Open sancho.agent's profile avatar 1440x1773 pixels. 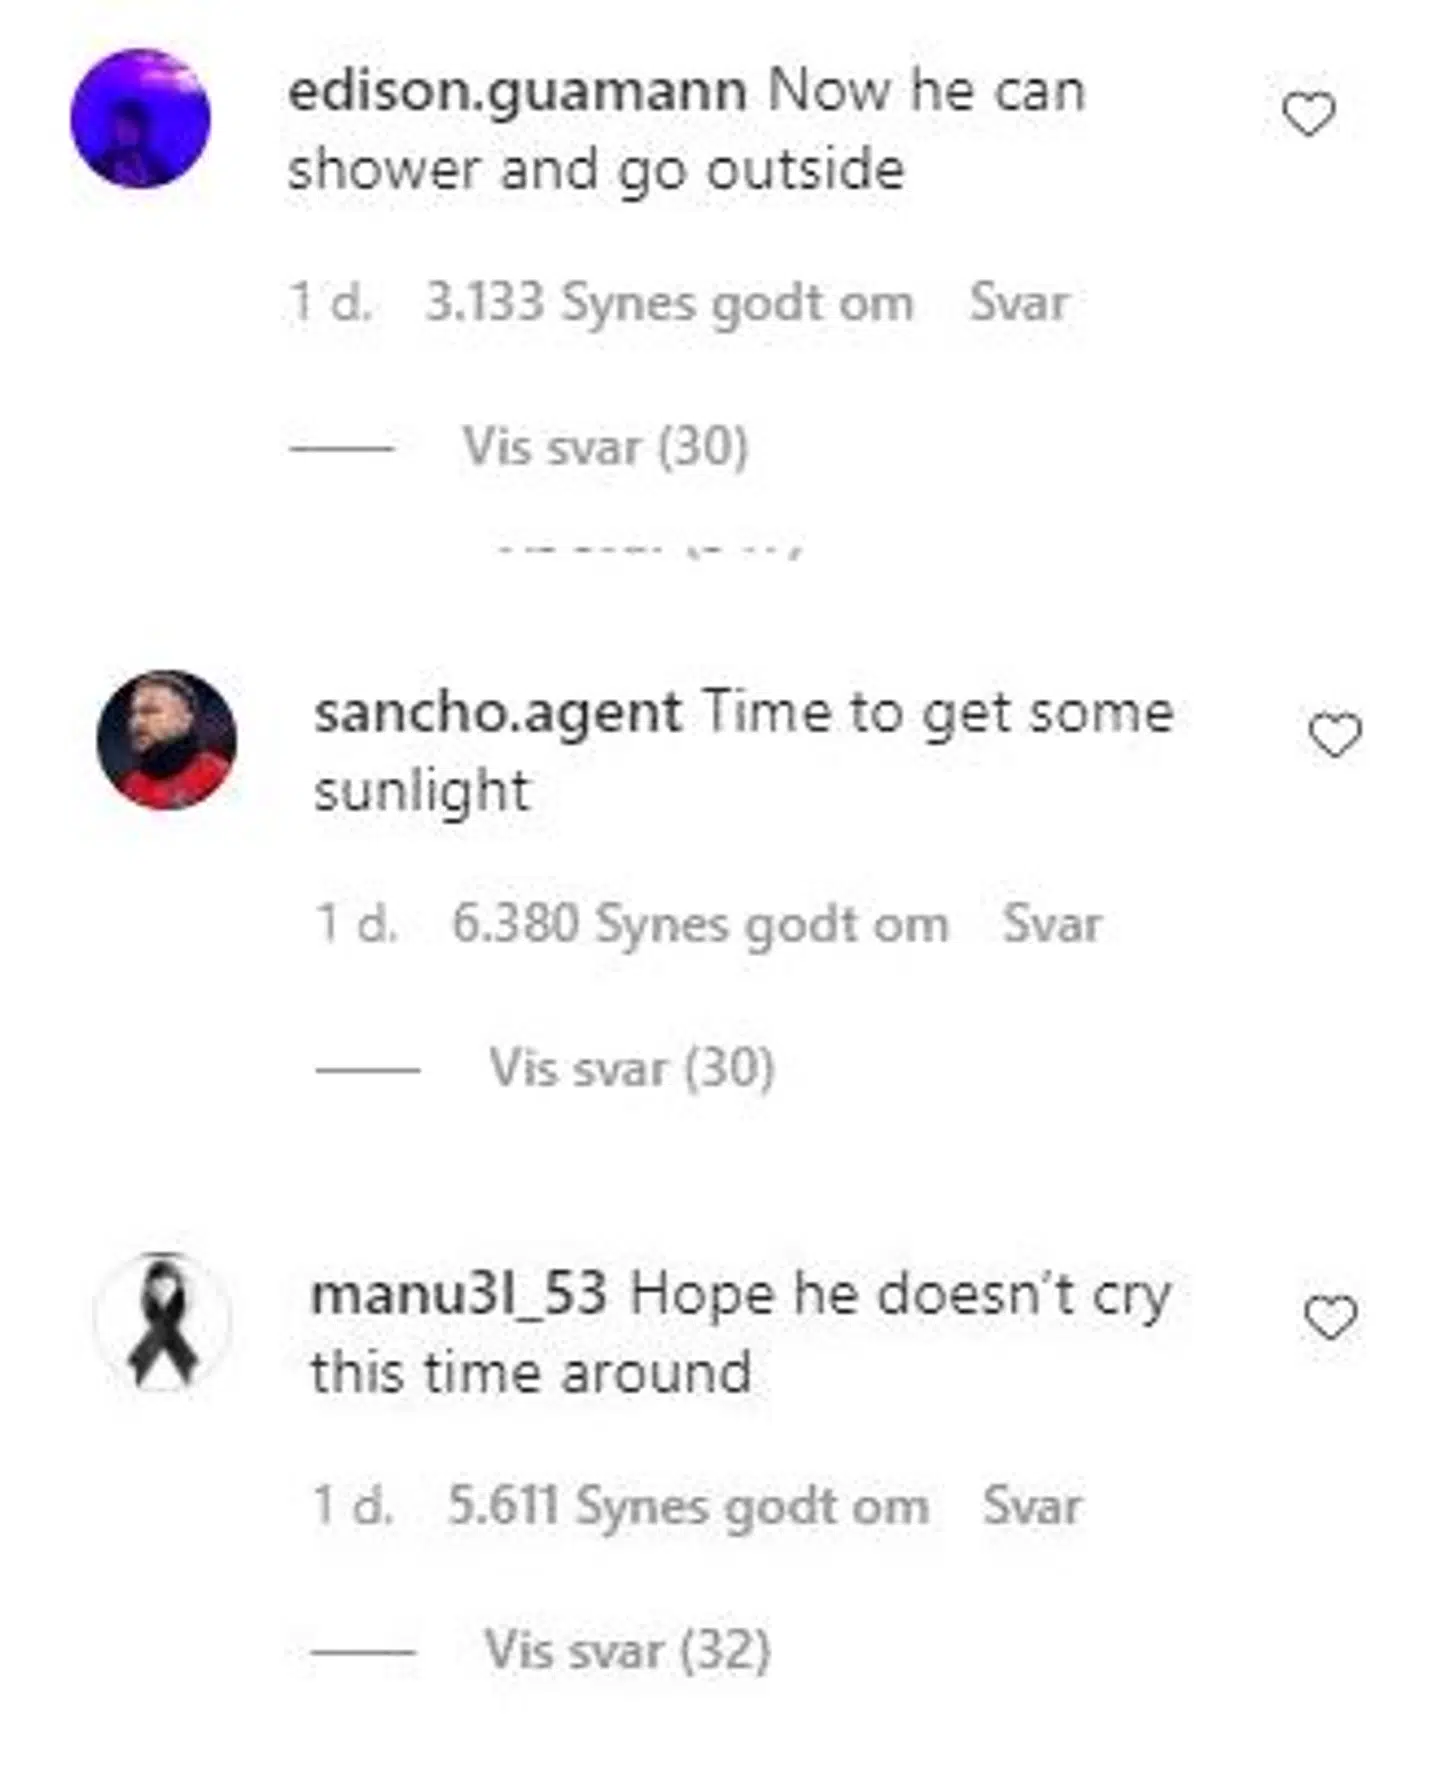[167, 740]
